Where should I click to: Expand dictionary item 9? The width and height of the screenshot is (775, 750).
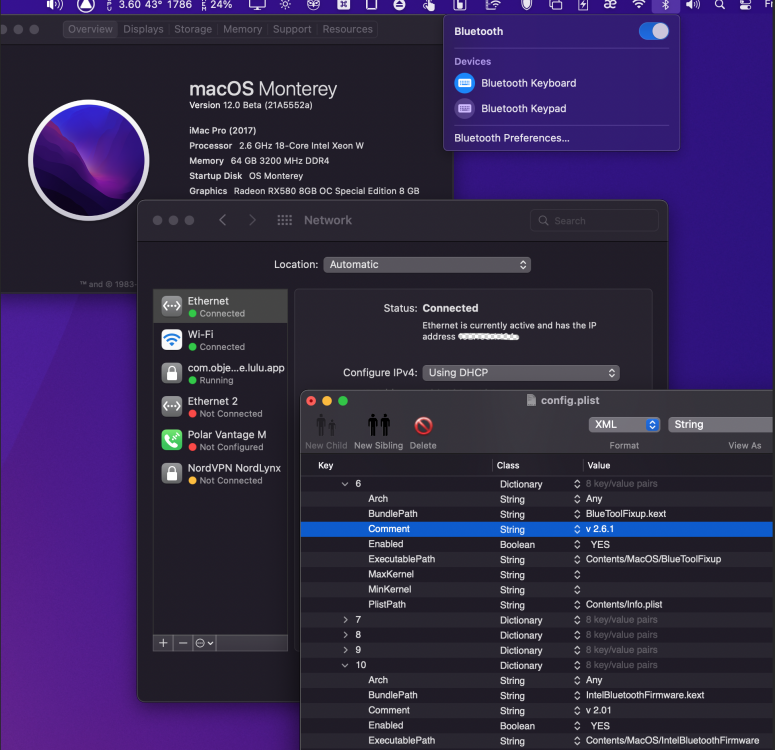(345, 650)
